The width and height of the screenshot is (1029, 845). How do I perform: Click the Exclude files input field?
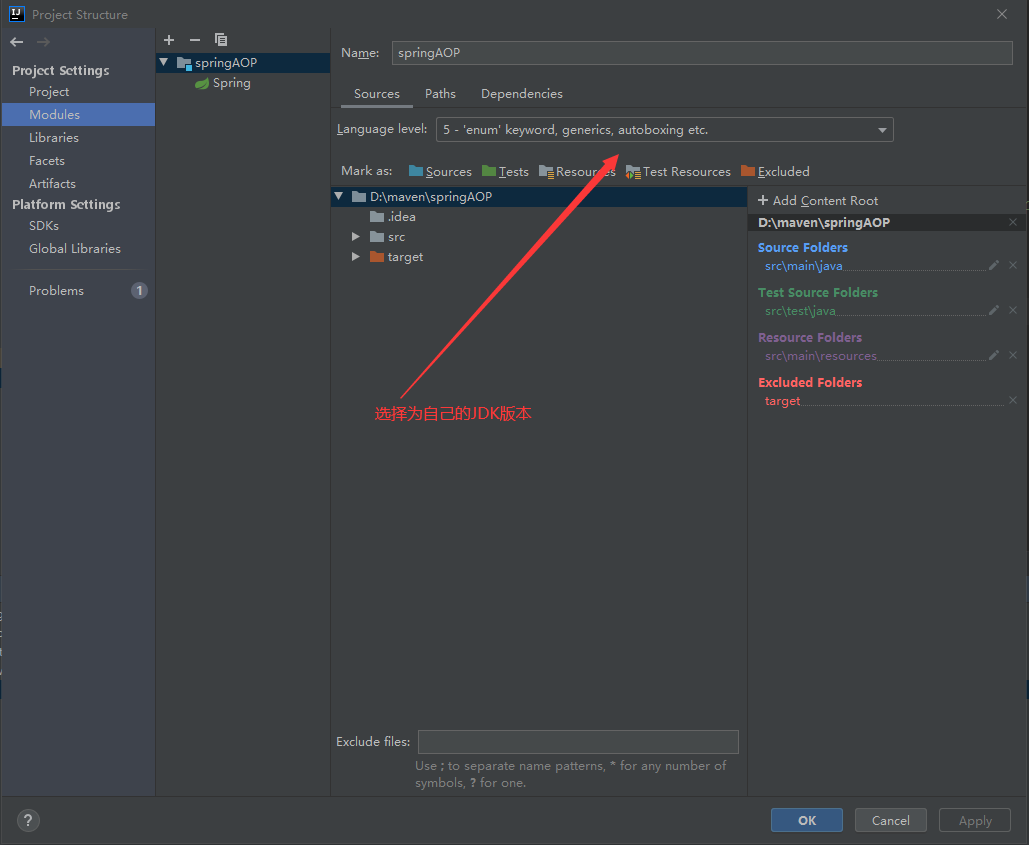tap(578, 742)
